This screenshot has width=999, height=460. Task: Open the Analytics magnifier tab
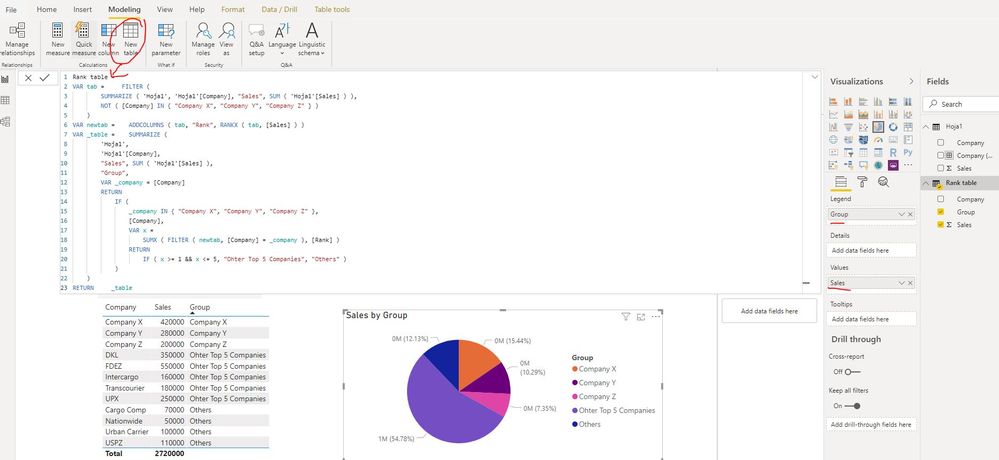(883, 182)
